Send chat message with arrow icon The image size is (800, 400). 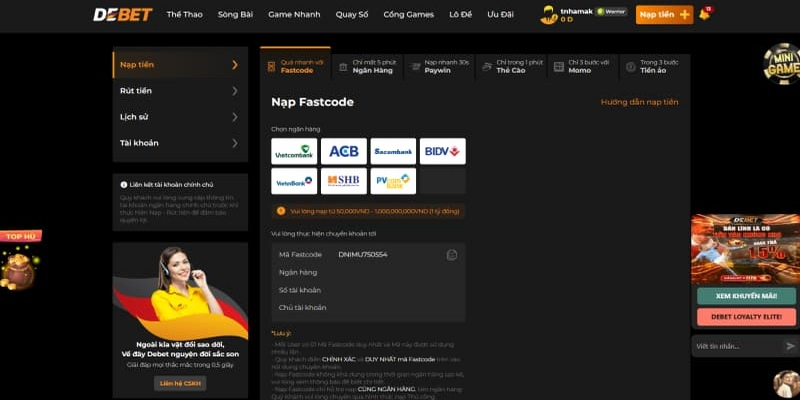[x=790, y=346]
